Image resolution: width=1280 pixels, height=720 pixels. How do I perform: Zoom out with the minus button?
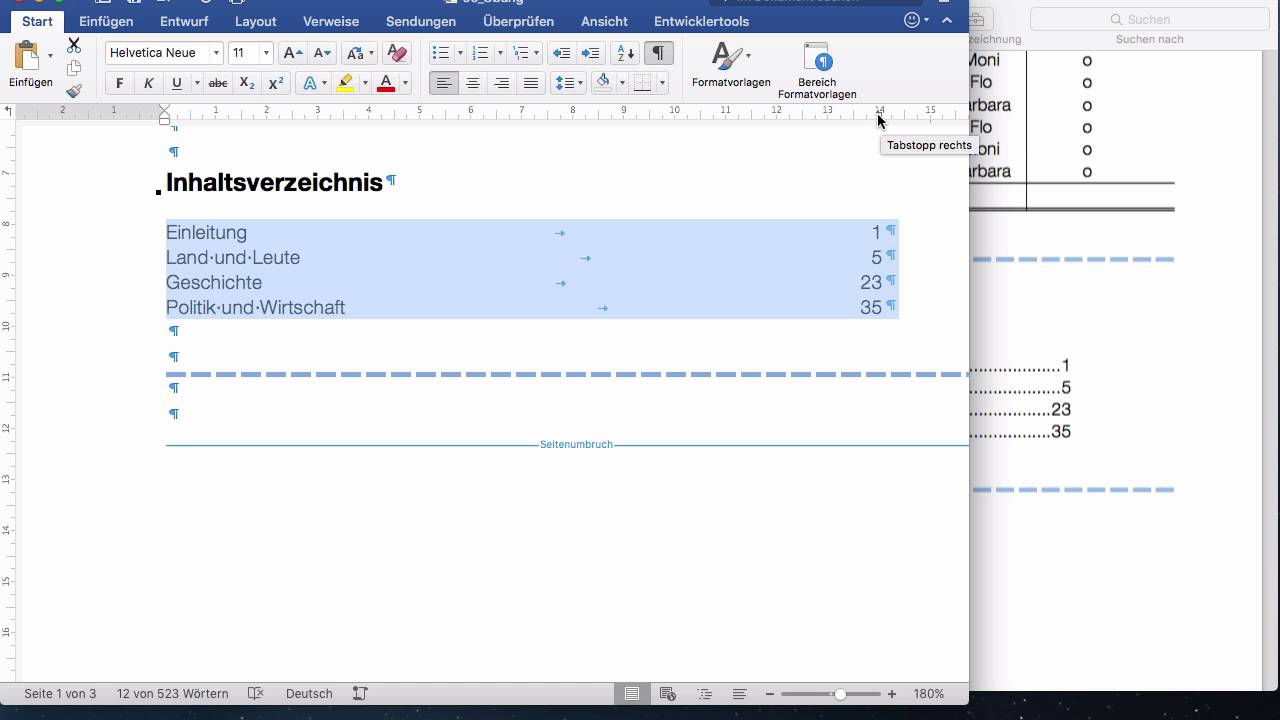(770, 694)
